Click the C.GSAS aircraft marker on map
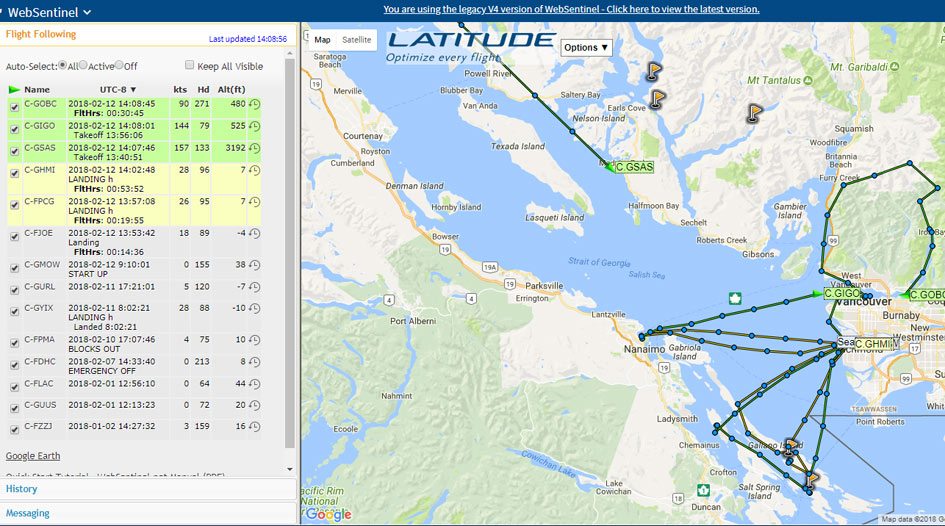 pos(610,167)
